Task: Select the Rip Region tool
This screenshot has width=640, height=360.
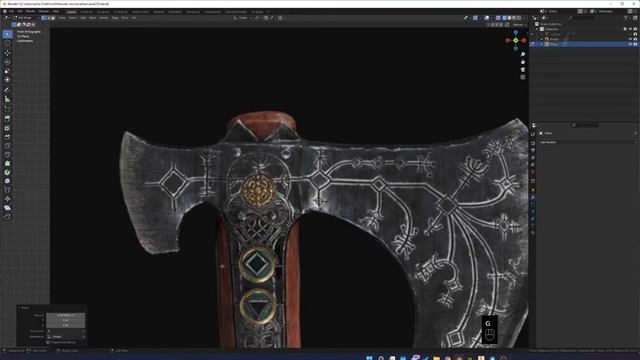Action: point(7,217)
